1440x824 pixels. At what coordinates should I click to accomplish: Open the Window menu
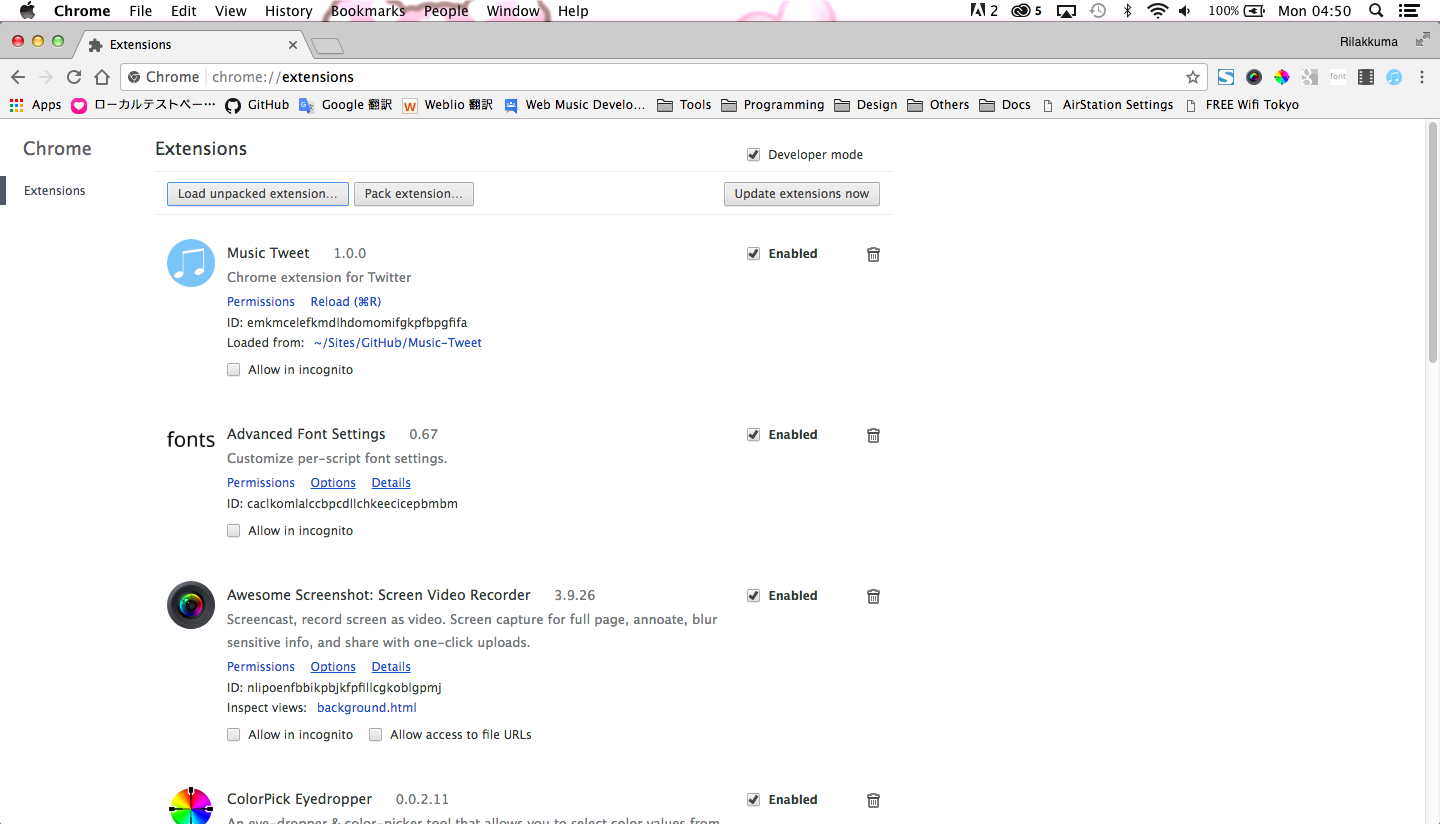tap(513, 11)
